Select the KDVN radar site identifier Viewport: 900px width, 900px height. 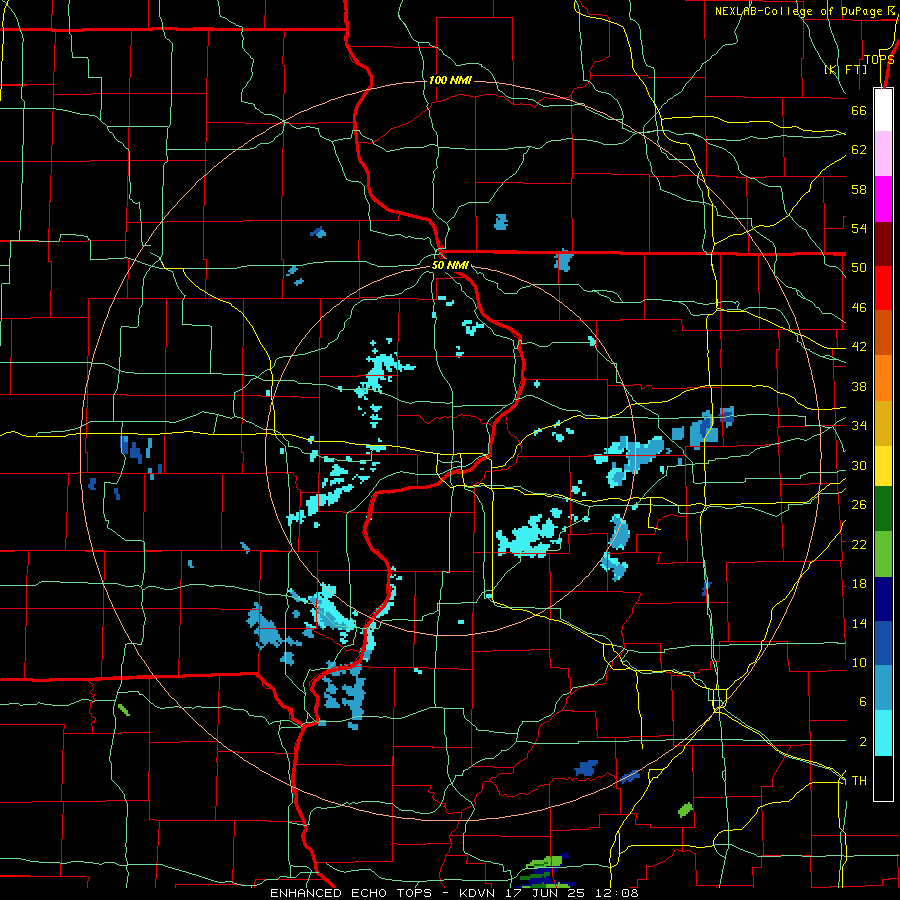pos(479,893)
